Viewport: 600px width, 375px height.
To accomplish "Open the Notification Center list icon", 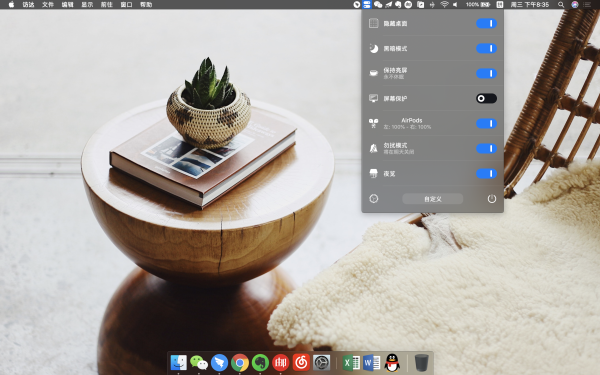I will pyautogui.click(x=587, y=5).
